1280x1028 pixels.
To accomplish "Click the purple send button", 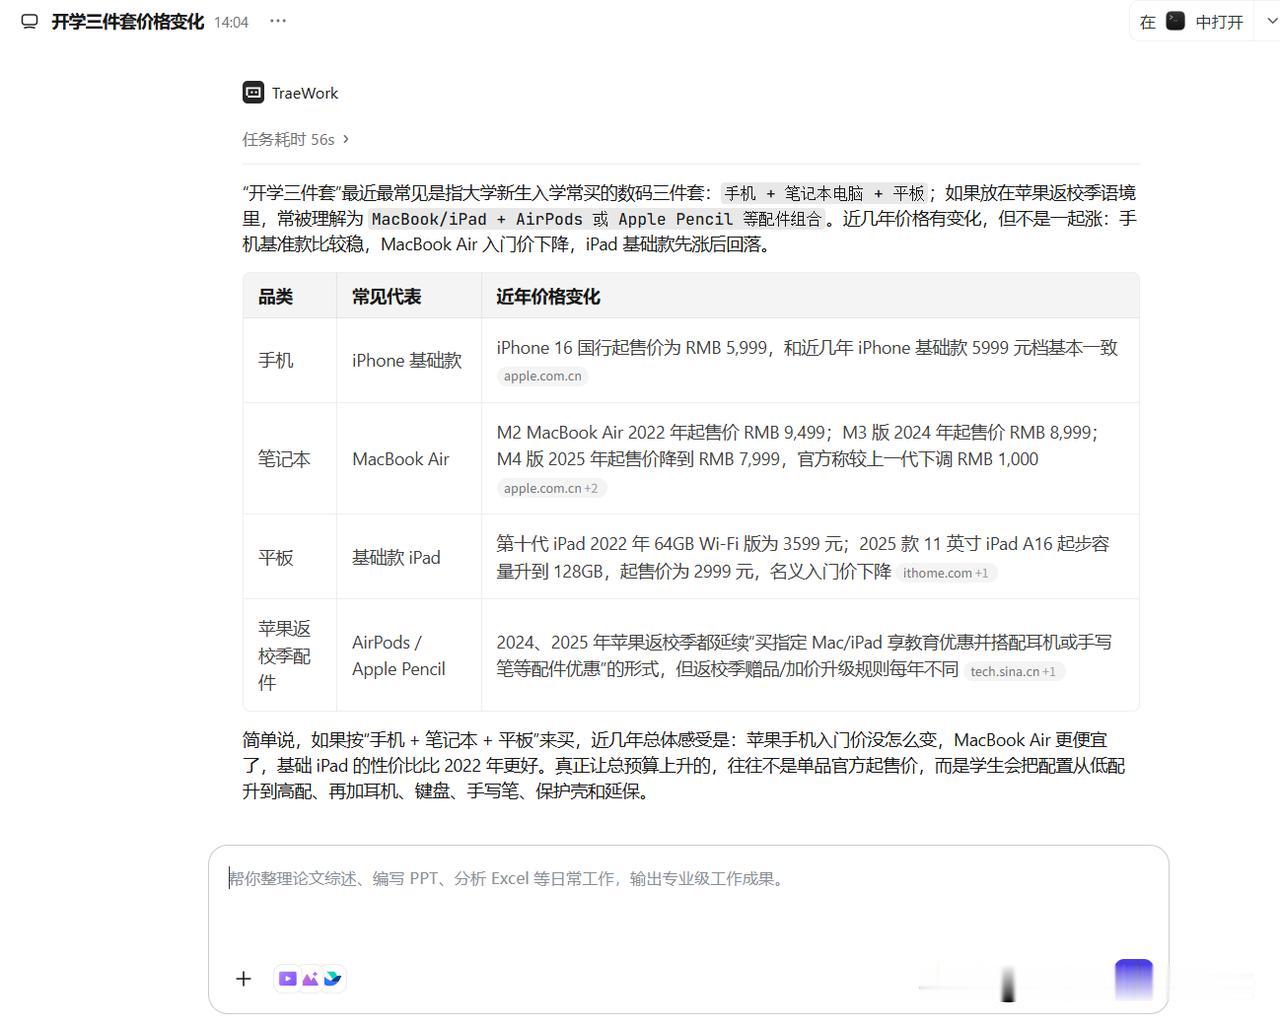I will pos(1134,979).
